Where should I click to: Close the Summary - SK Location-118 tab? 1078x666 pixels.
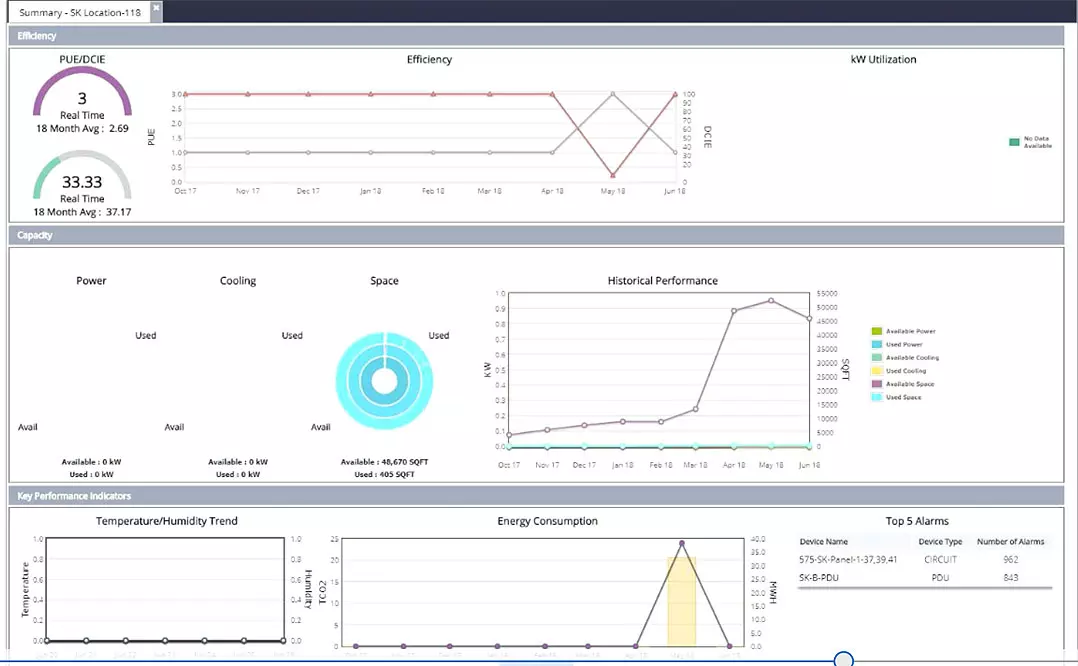pos(156,8)
